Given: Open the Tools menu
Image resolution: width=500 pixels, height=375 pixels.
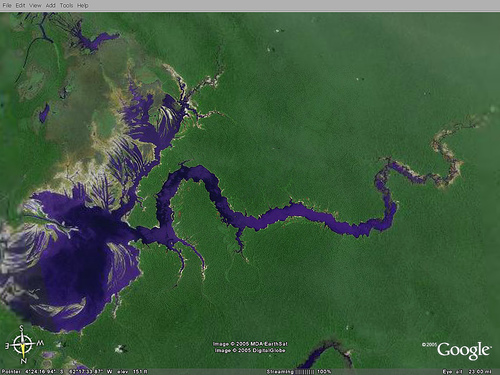Looking at the screenshot, I should tap(66, 5).
